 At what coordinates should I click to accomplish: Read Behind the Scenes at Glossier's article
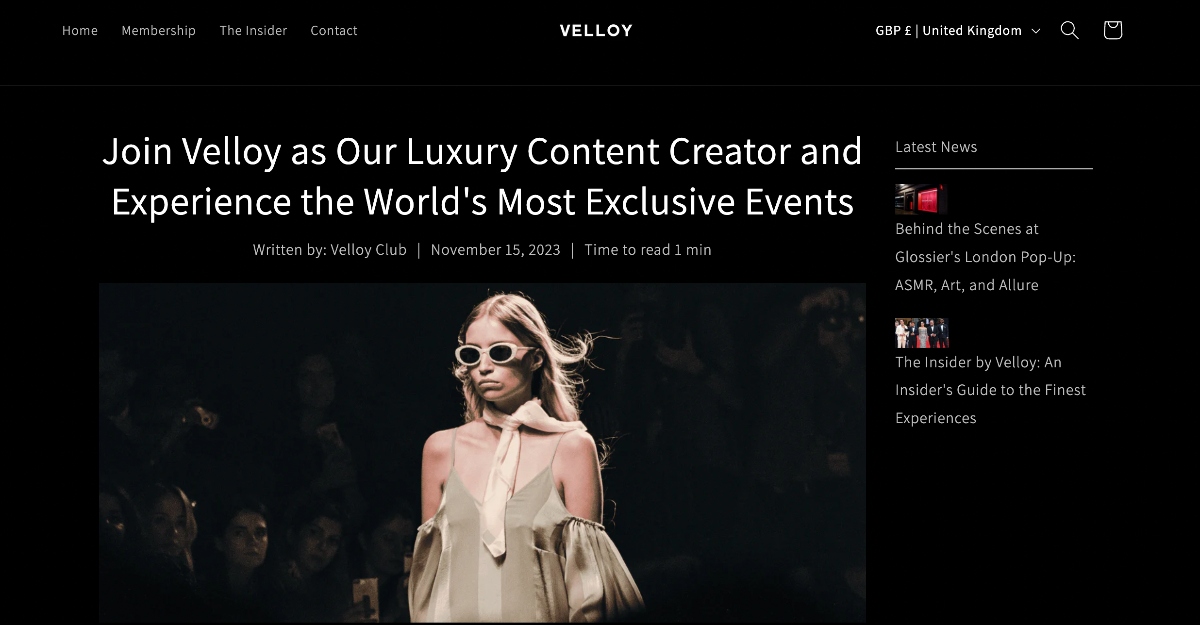[985, 257]
